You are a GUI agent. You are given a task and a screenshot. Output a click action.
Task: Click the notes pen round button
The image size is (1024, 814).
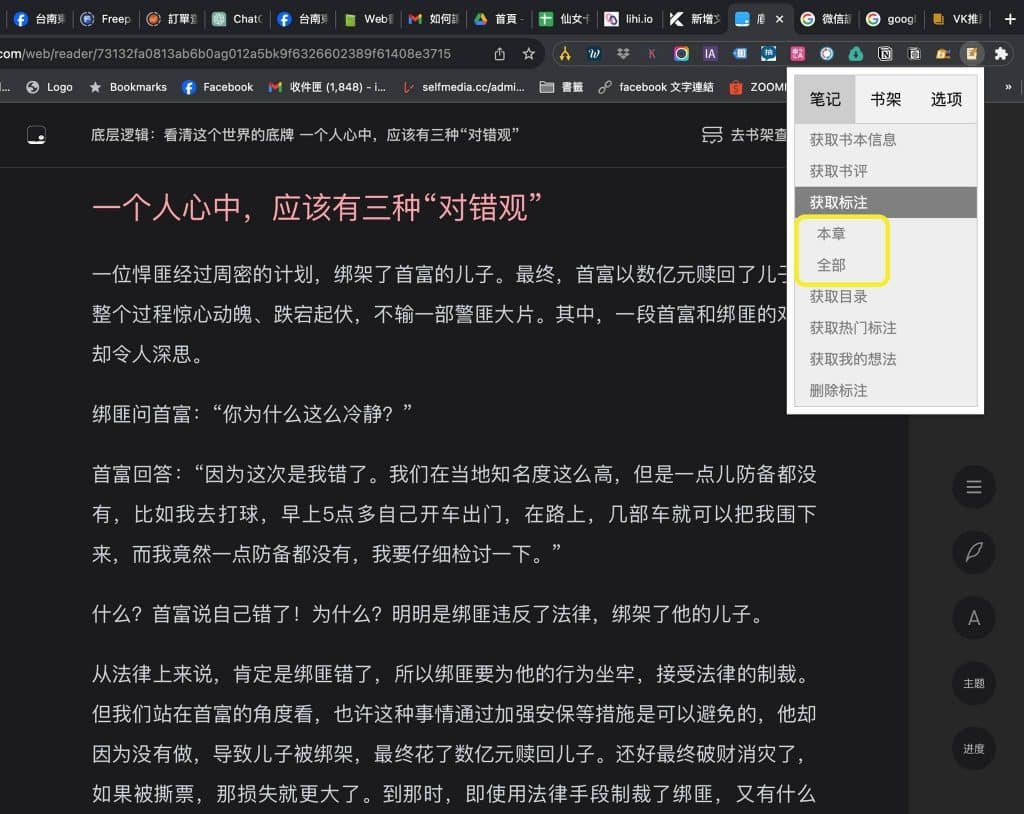coord(974,552)
